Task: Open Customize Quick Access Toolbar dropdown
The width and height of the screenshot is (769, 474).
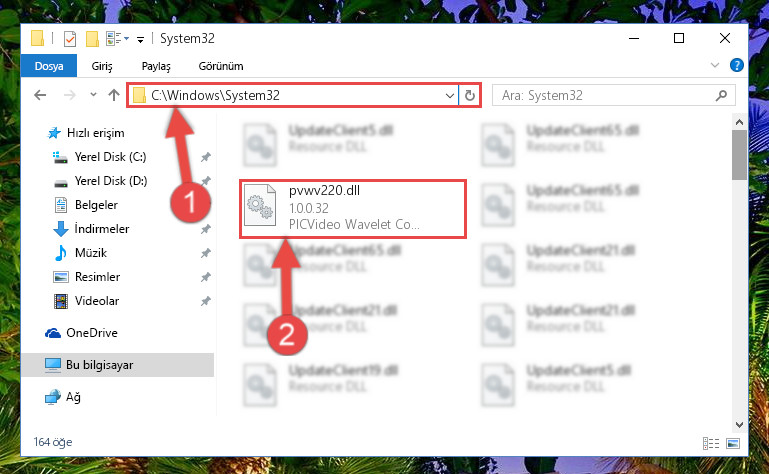Action: (x=140, y=40)
